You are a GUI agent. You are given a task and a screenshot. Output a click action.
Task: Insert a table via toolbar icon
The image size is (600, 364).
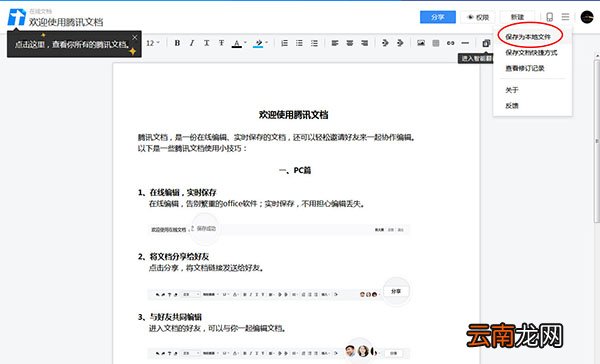pyautogui.click(x=436, y=43)
